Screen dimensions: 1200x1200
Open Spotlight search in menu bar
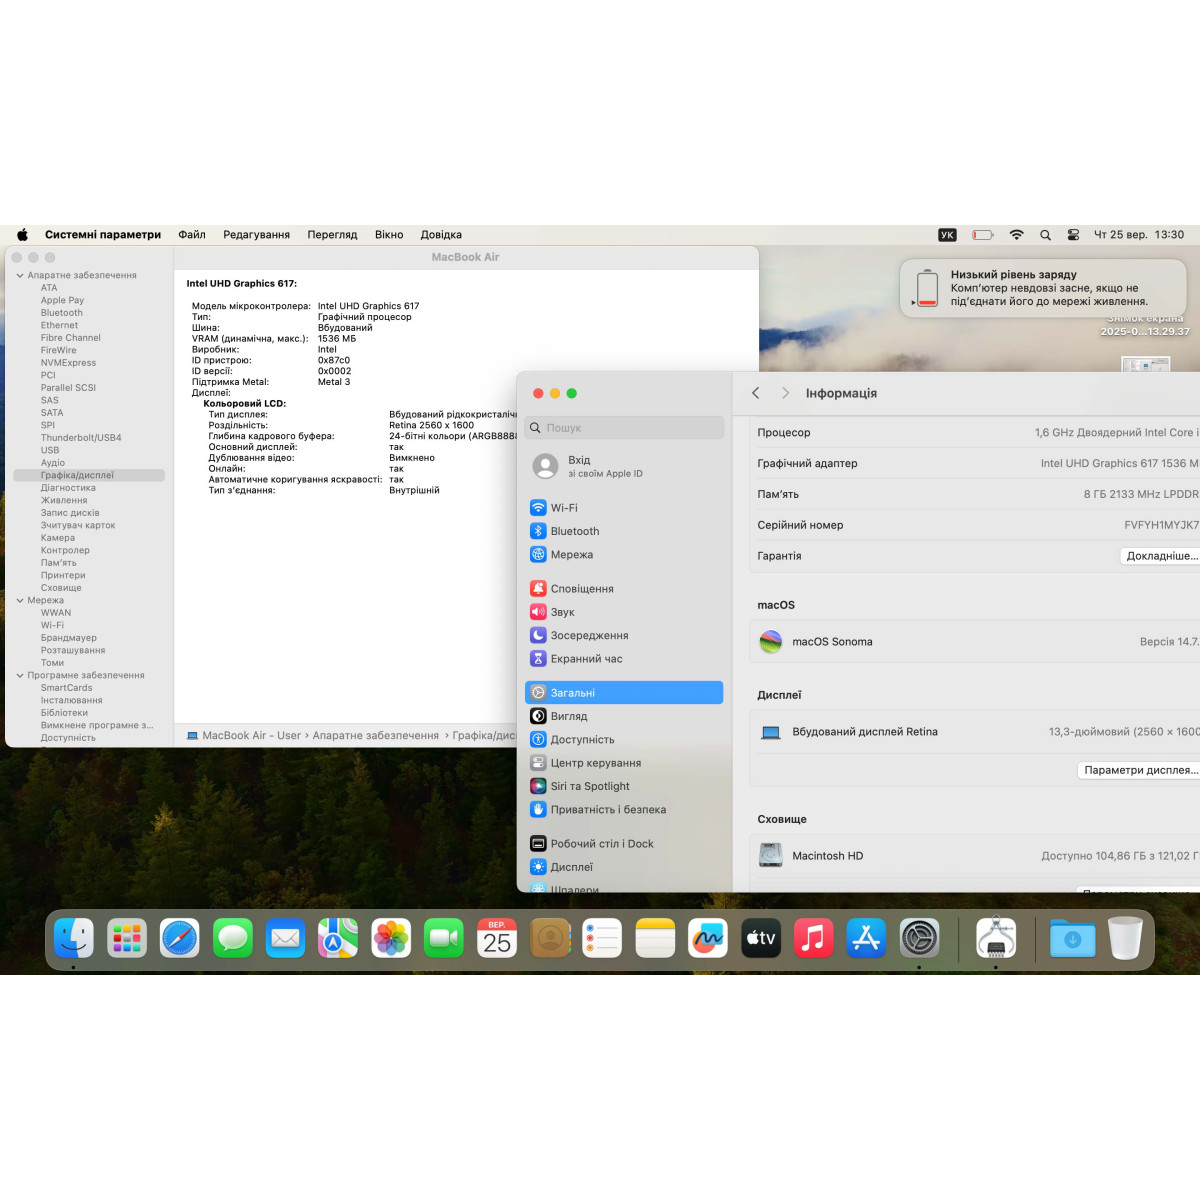click(1045, 235)
